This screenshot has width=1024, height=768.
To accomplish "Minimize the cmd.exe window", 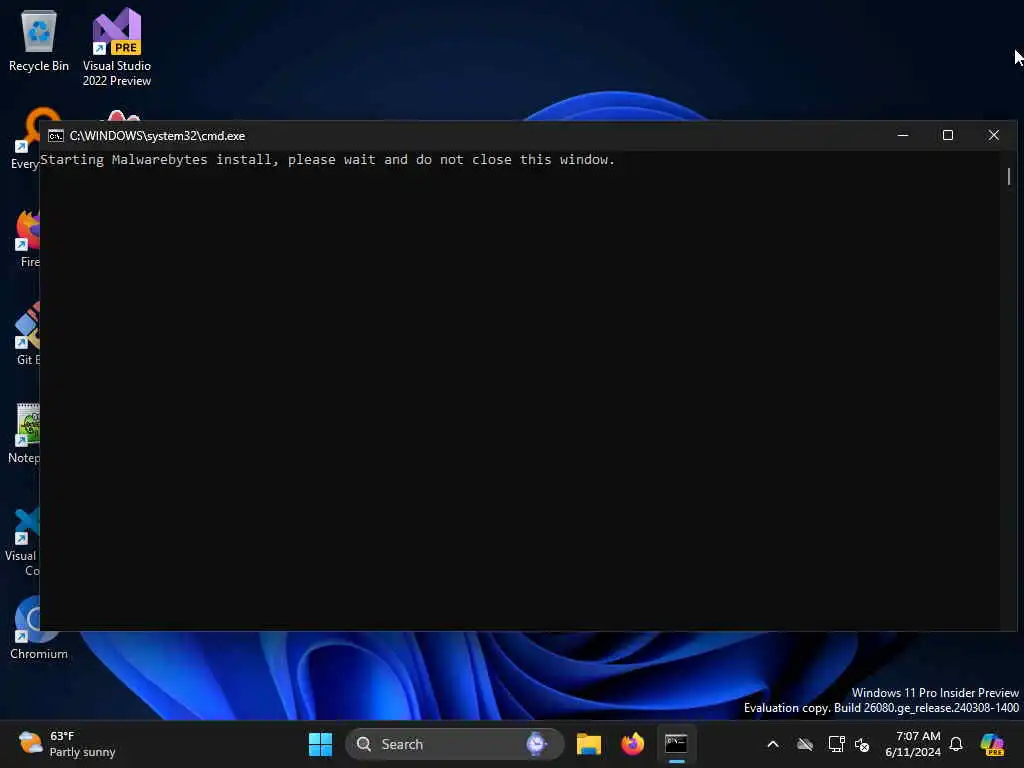I will (903, 135).
